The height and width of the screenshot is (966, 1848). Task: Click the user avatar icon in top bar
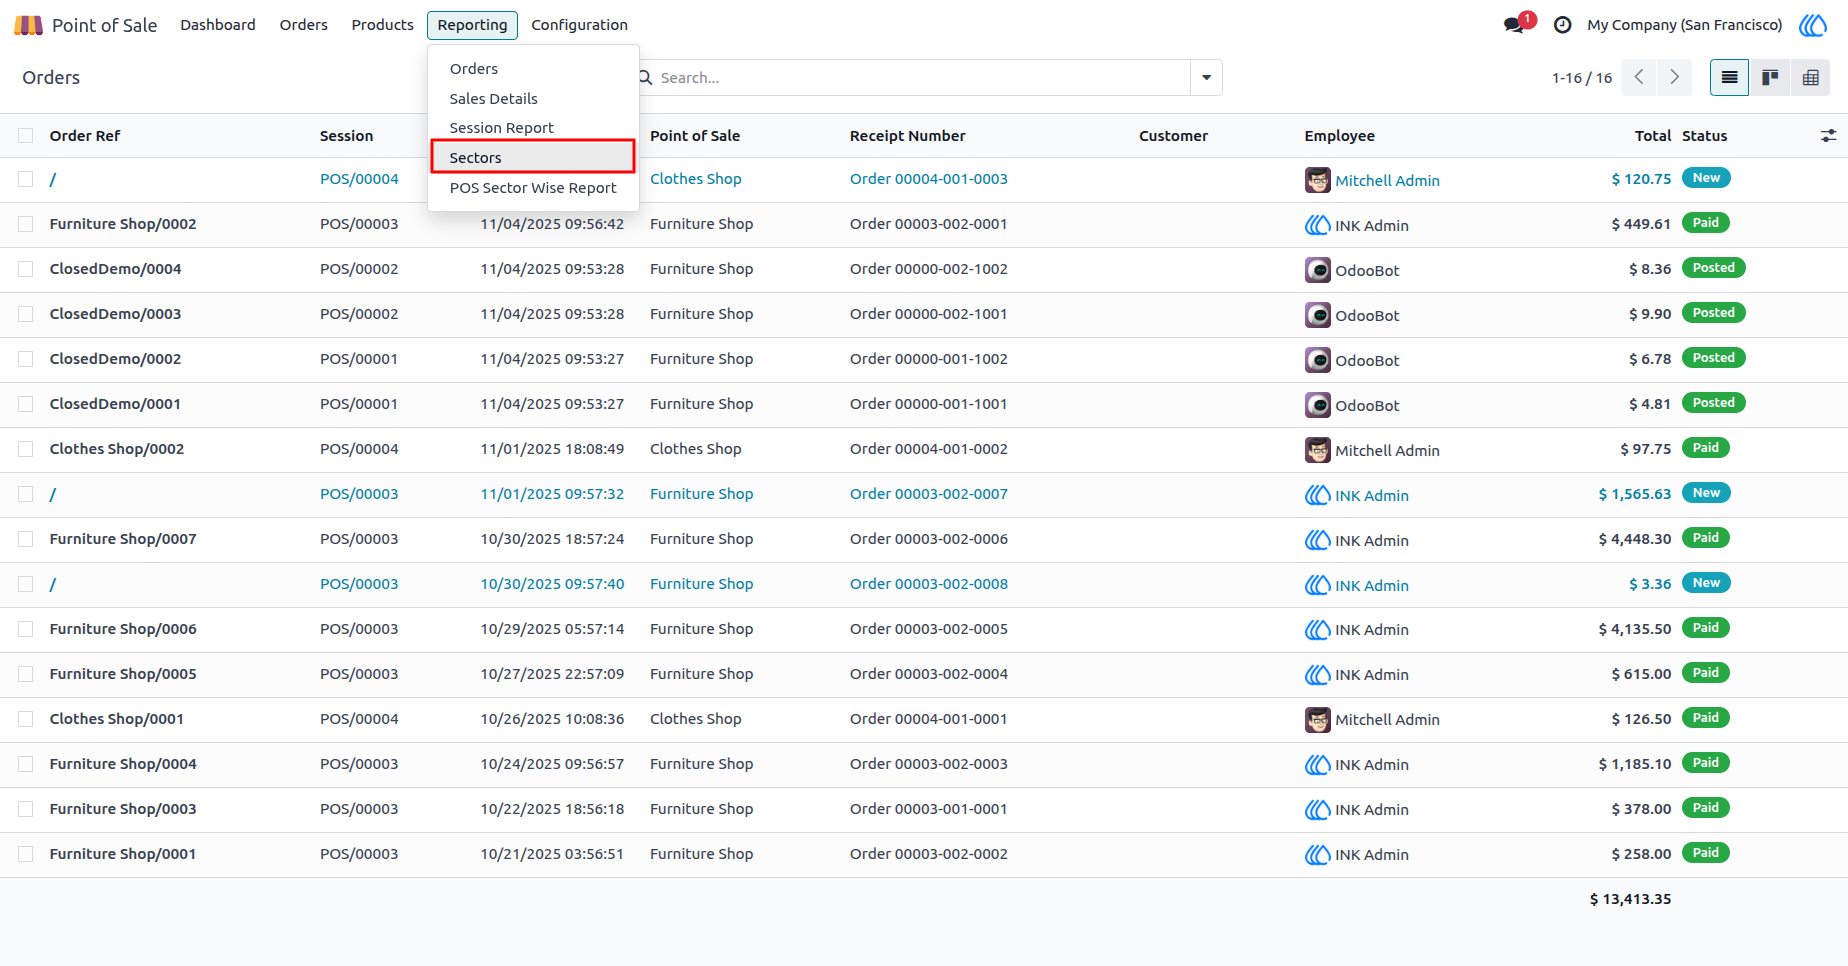1813,25
